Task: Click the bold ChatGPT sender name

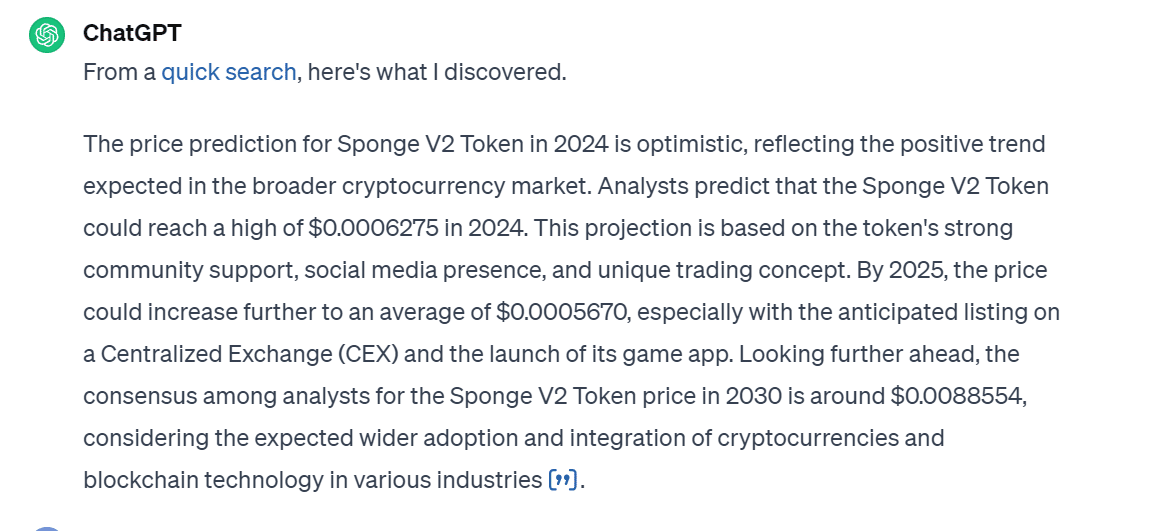Action: click(x=132, y=33)
